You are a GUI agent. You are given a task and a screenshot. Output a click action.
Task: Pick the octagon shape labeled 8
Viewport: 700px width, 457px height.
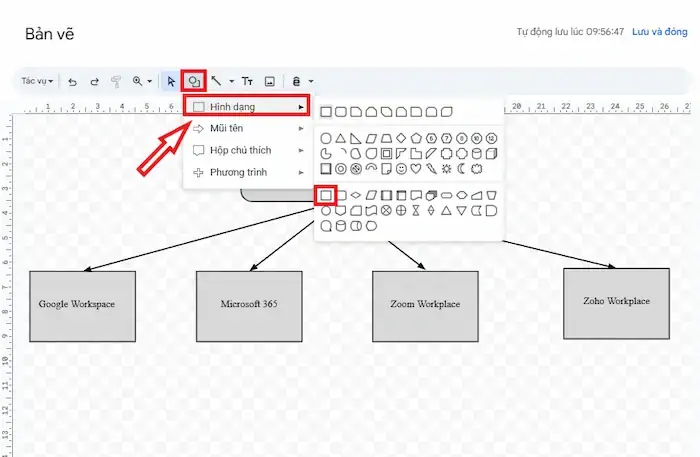461,138
